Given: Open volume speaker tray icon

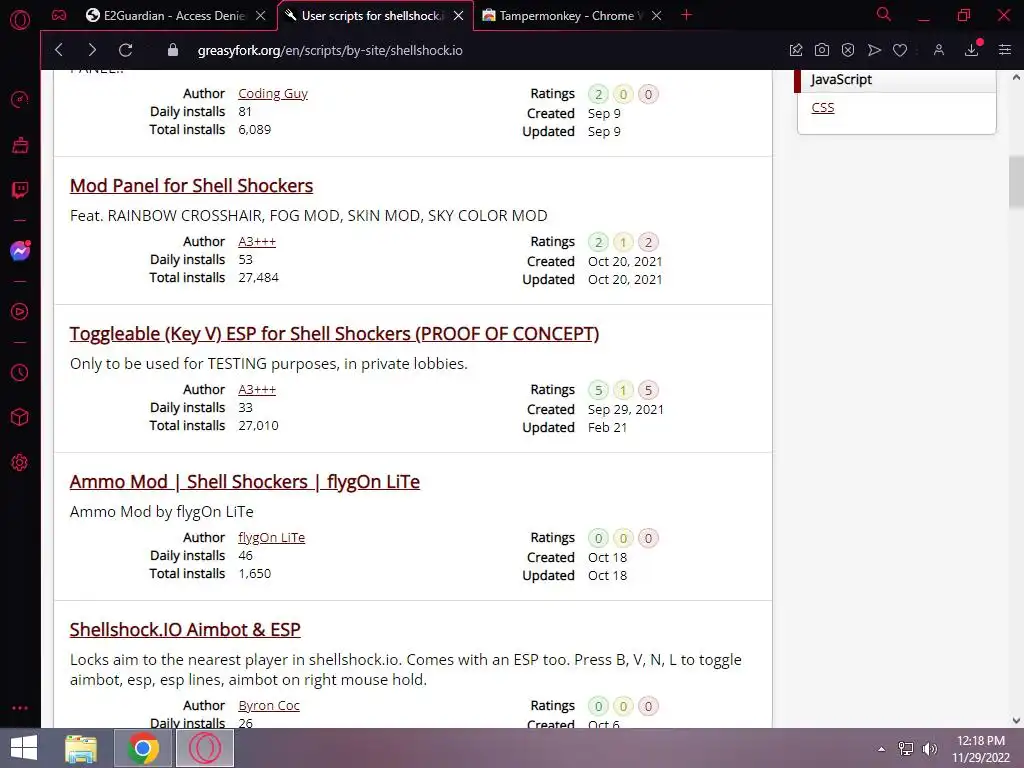Looking at the screenshot, I should tap(930, 749).
